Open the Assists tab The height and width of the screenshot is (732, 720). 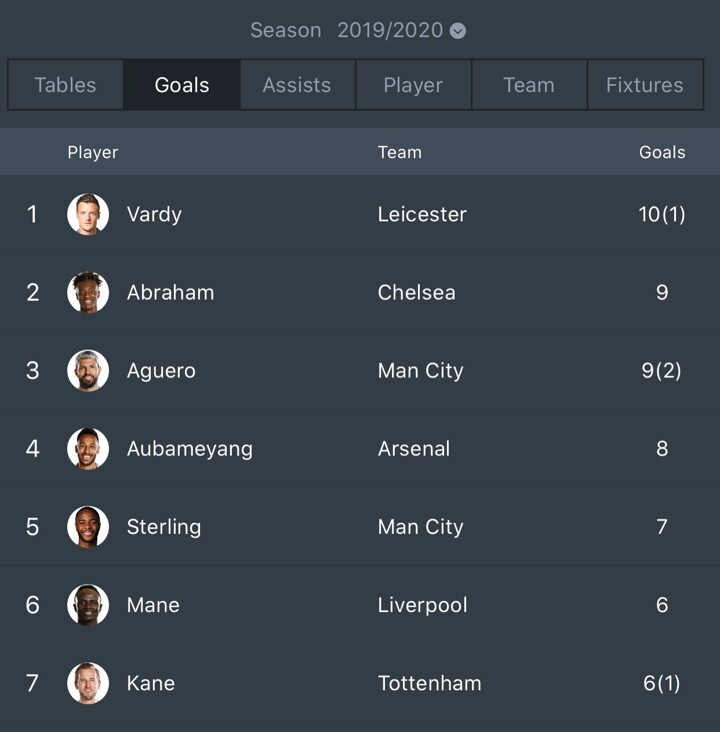(297, 84)
